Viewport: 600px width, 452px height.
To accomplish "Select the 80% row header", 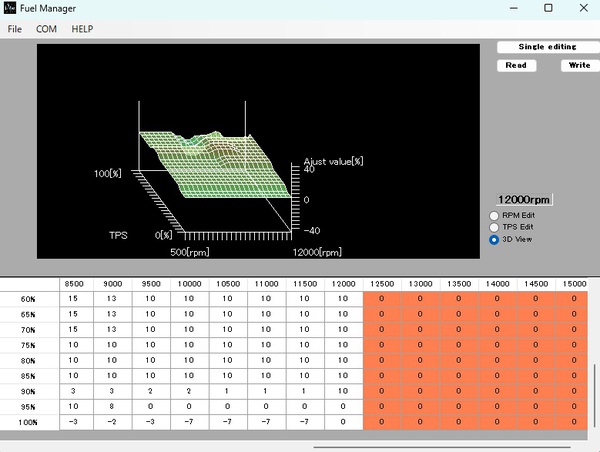I will [x=29, y=361].
